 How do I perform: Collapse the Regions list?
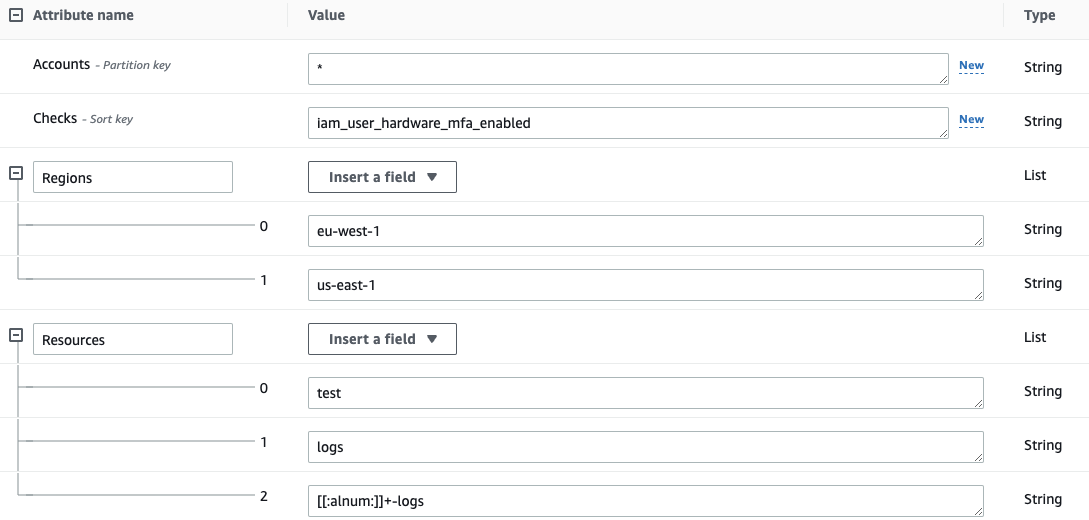click(x=16, y=173)
